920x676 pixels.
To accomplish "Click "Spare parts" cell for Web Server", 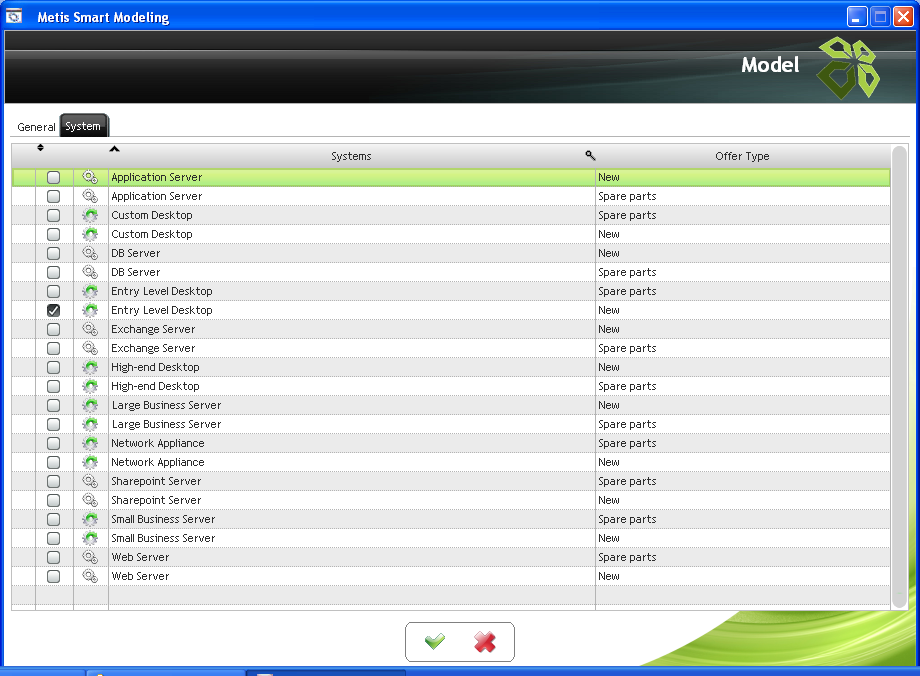I will (627, 557).
